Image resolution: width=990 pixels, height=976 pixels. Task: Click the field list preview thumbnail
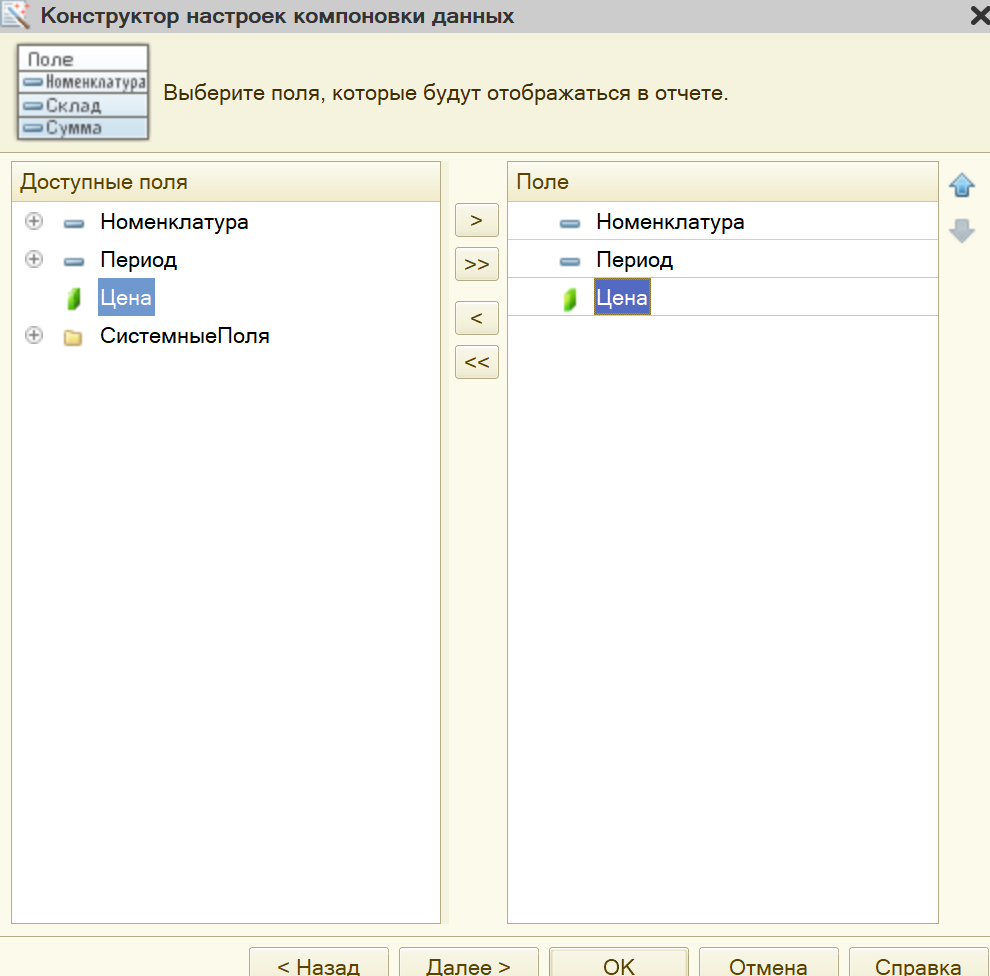[x=83, y=92]
